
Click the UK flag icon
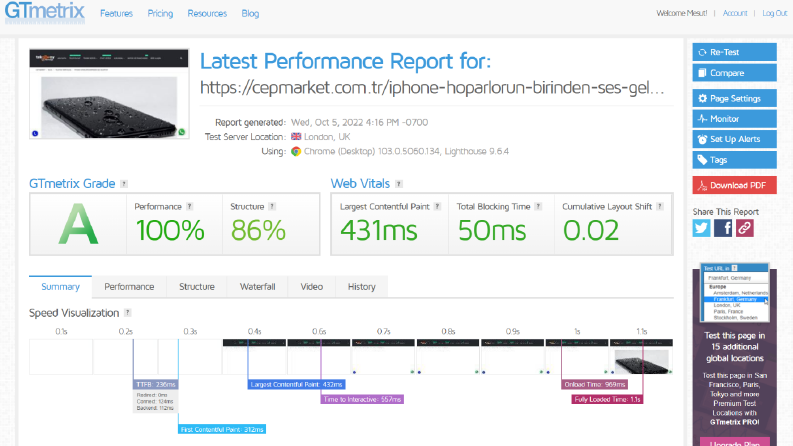point(296,137)
